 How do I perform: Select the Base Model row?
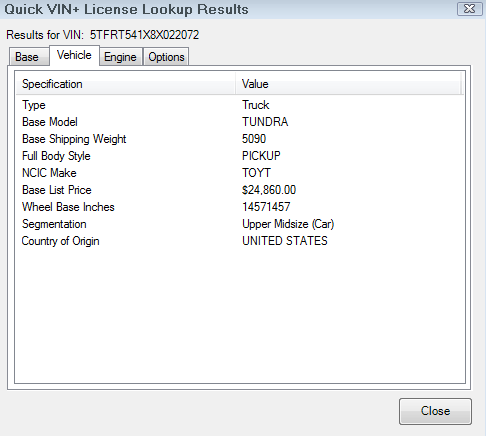pos(240,122)
